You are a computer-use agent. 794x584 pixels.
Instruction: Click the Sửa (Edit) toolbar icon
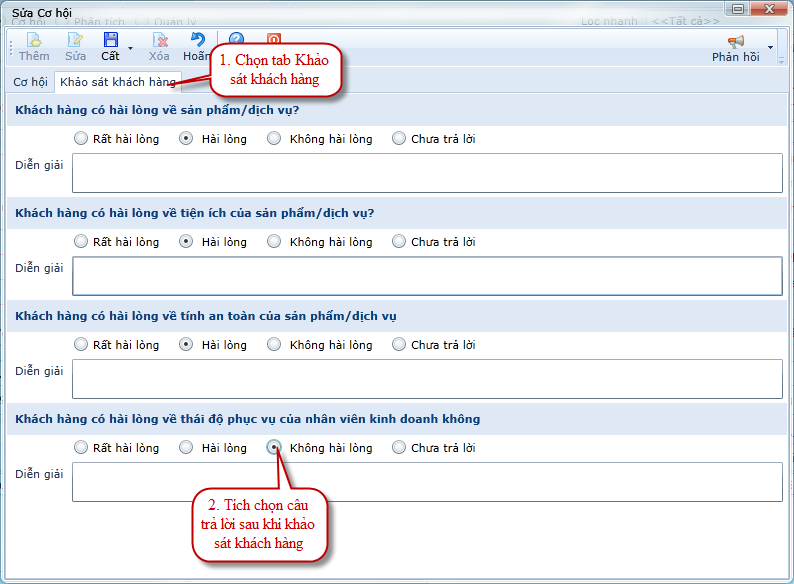point(76,41)
